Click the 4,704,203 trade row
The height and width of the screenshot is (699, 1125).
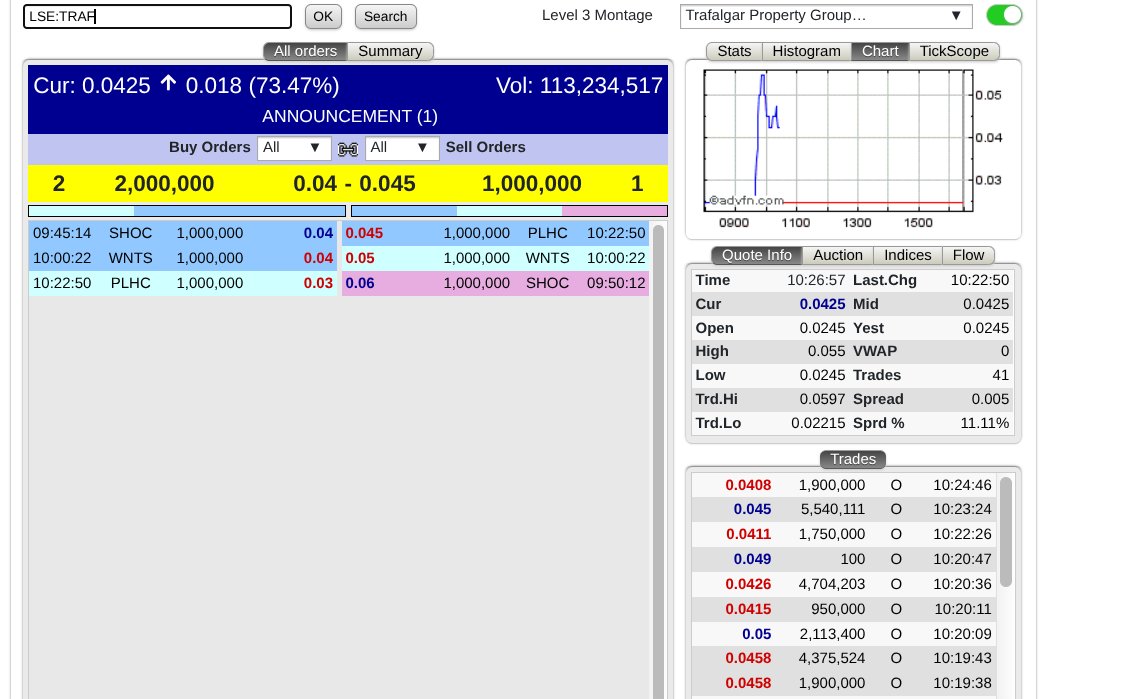tap(844, 584)
